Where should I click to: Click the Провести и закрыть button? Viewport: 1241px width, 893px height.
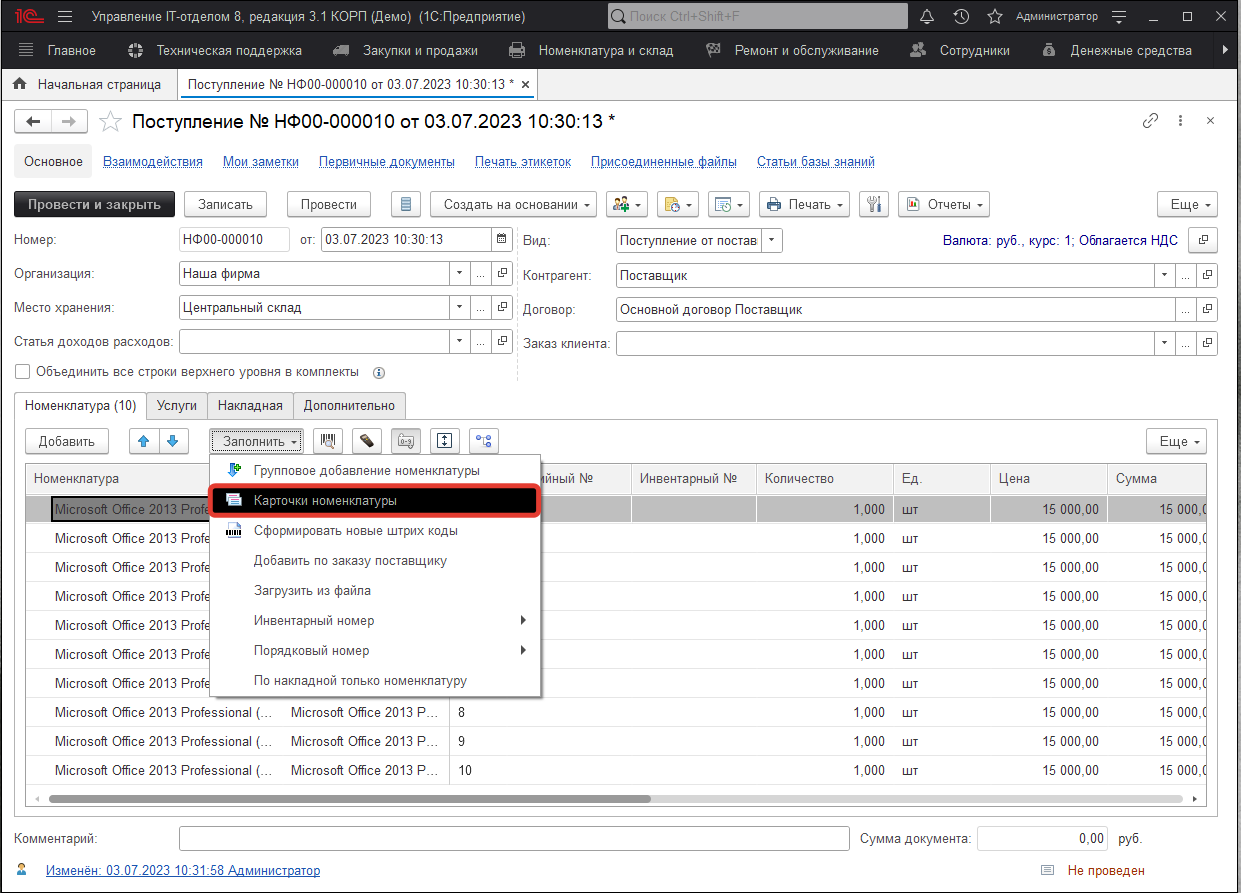pos(94,205)
